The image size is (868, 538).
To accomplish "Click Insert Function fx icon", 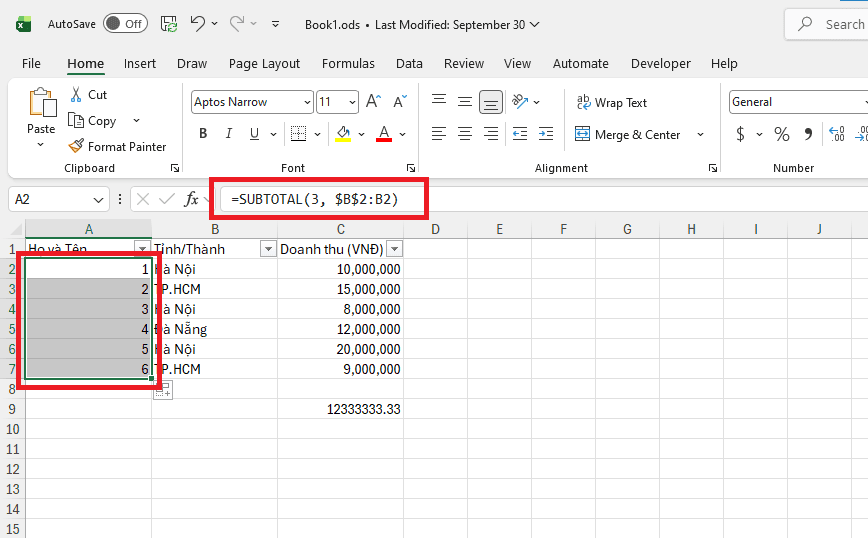I will [191, 199].
